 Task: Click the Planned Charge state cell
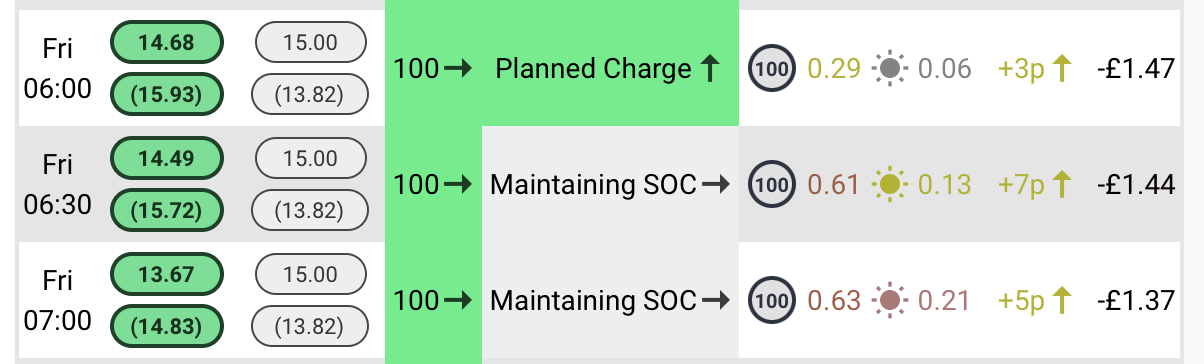610,68
